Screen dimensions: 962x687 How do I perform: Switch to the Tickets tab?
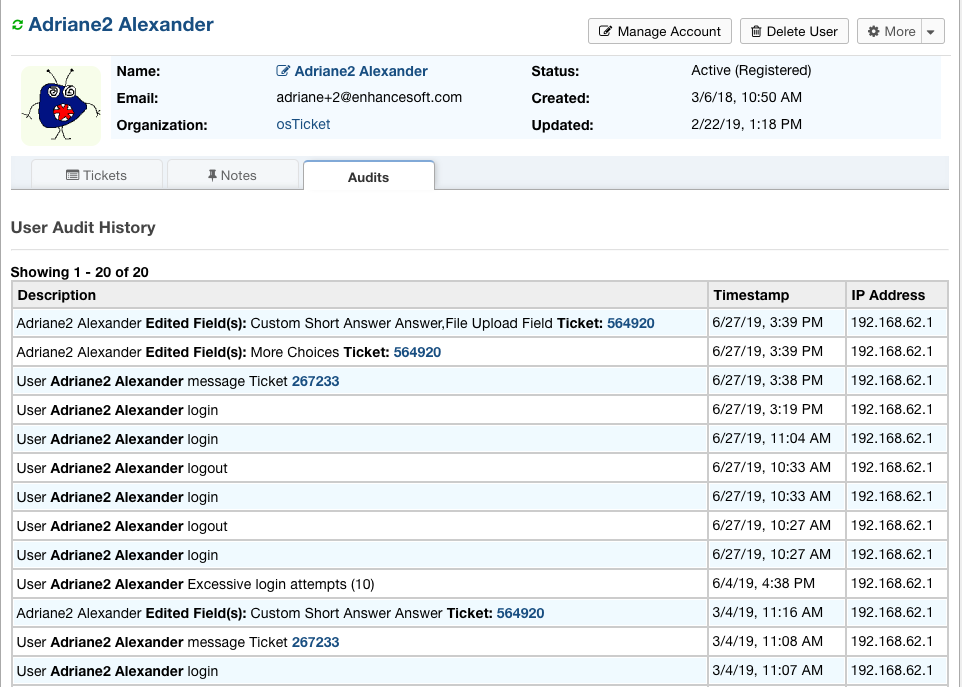tap(97, 174)
